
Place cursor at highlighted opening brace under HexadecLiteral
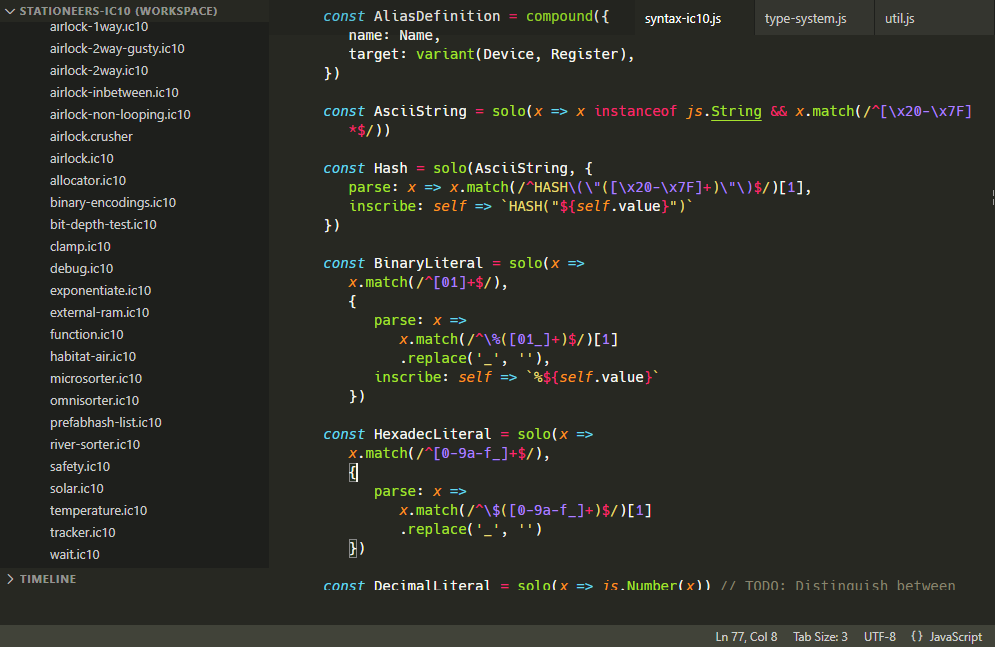click(x=353, y=473)
